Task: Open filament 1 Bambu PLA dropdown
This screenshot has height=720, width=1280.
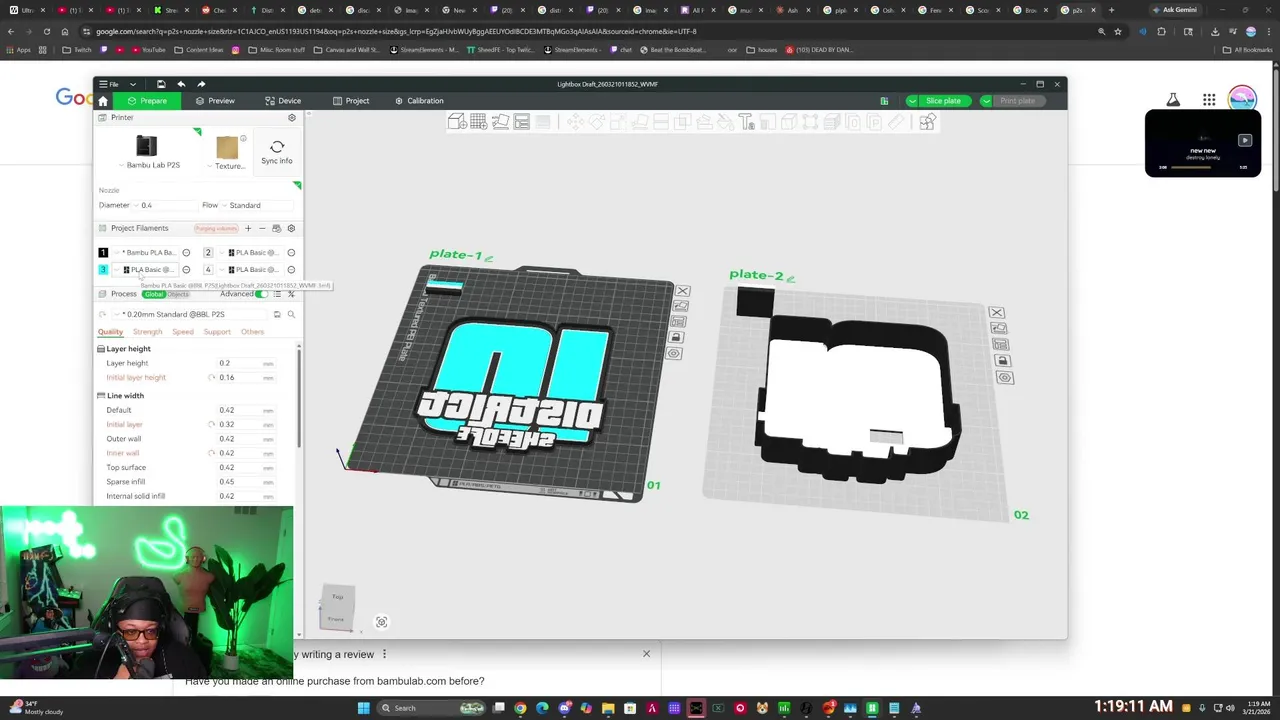Action: click(x=145, y=253)
